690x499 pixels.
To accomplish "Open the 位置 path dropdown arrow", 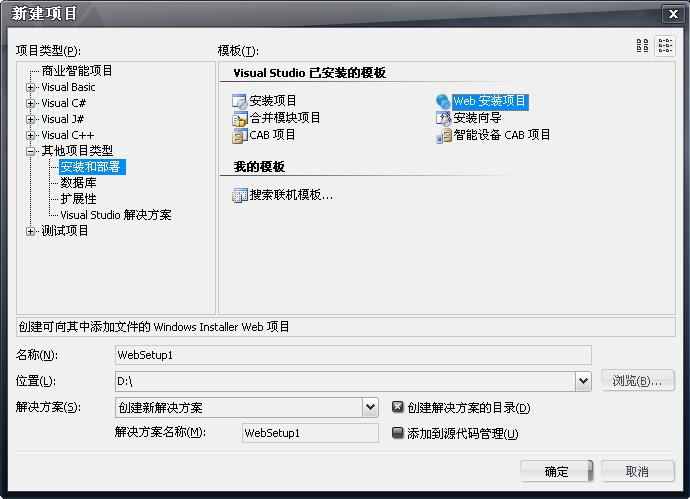I will coord(583,381).
